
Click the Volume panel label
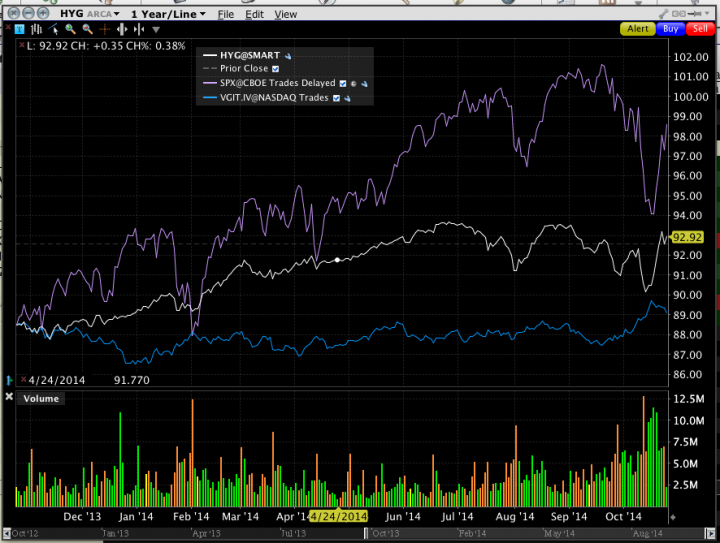(x=41, y=398)
